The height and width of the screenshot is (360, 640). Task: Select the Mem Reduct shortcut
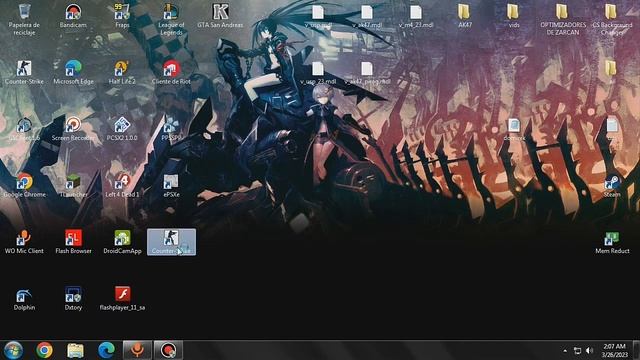tap(612, 242)
